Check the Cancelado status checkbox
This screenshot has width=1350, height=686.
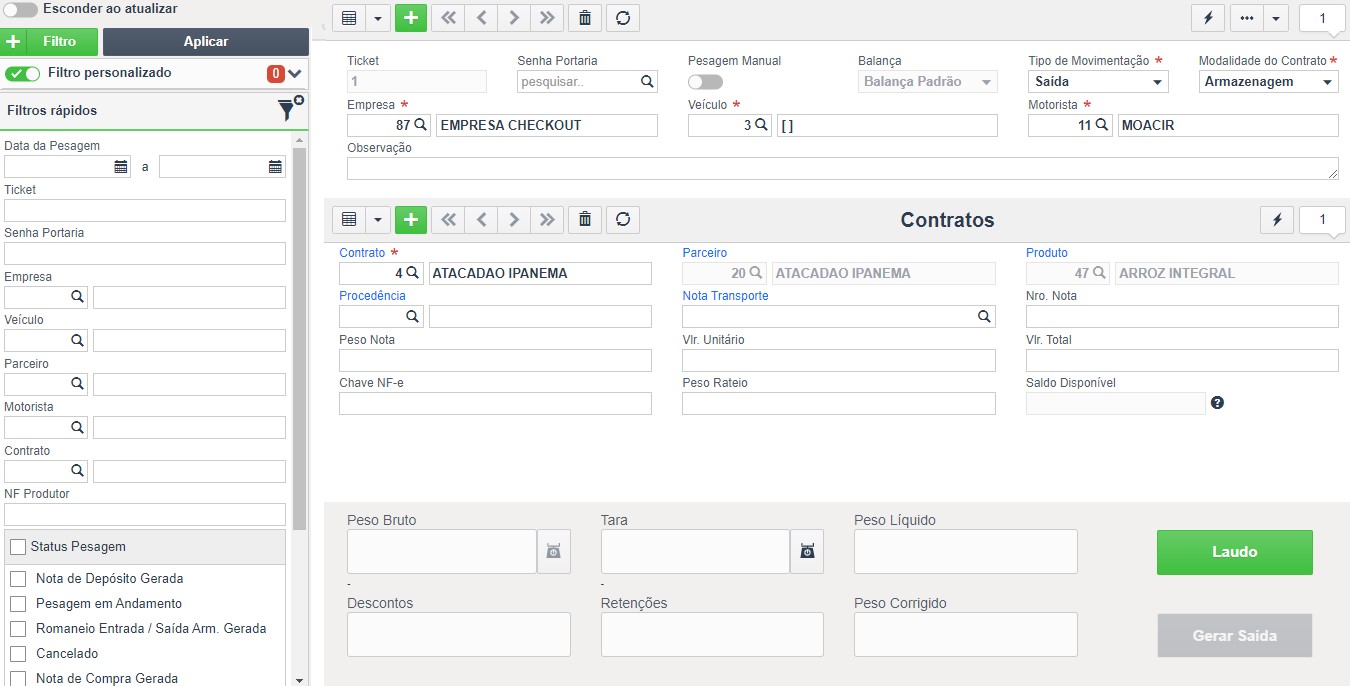pos(18,654)
